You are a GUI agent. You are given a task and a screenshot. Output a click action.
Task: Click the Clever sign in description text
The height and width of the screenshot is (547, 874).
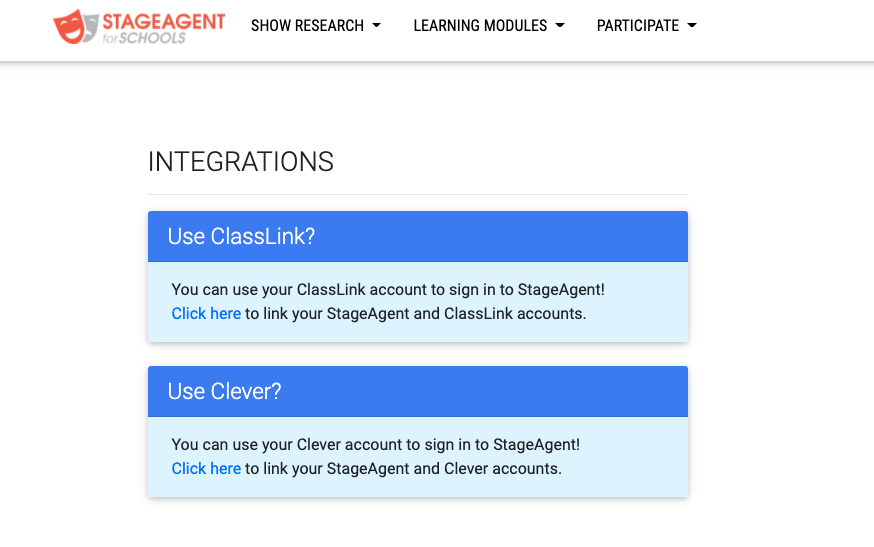click(x=376, y=444)
